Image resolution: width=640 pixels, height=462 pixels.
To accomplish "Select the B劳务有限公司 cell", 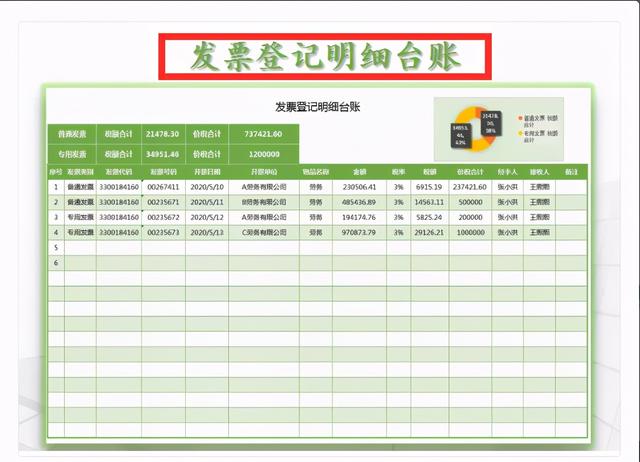I will click(x=264, y=202).
